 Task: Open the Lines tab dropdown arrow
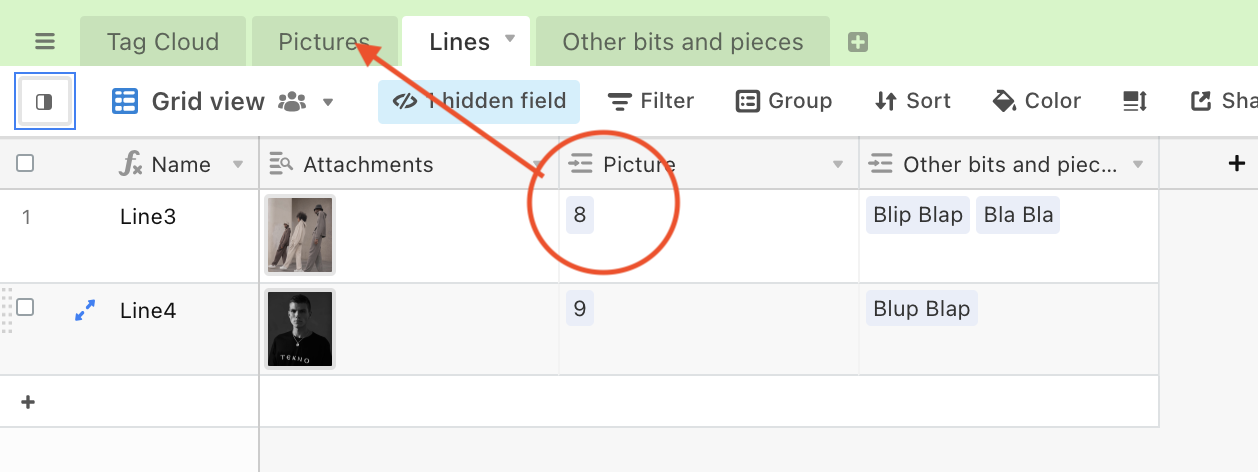[510, 39]
